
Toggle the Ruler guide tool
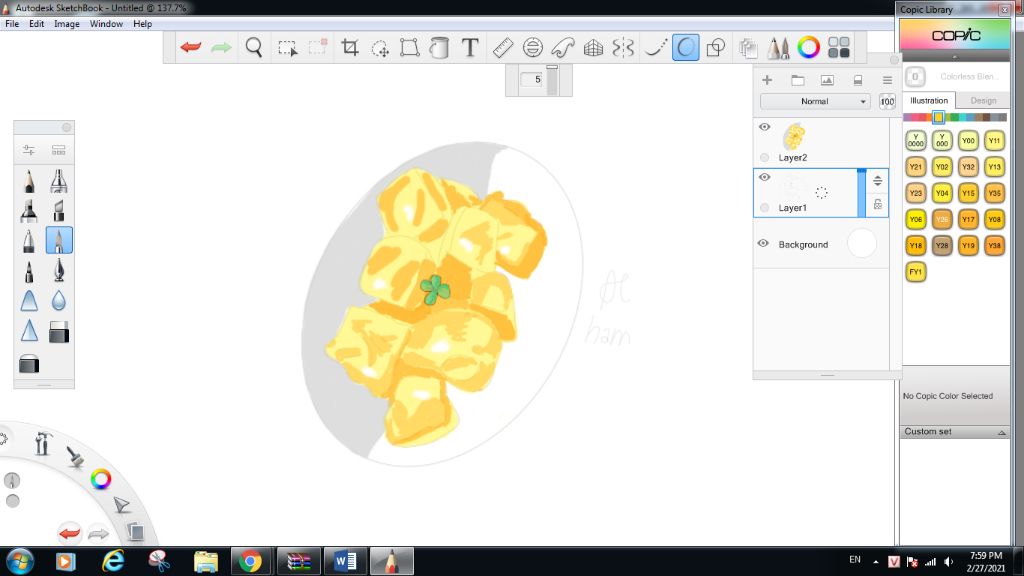click(502, 48)
